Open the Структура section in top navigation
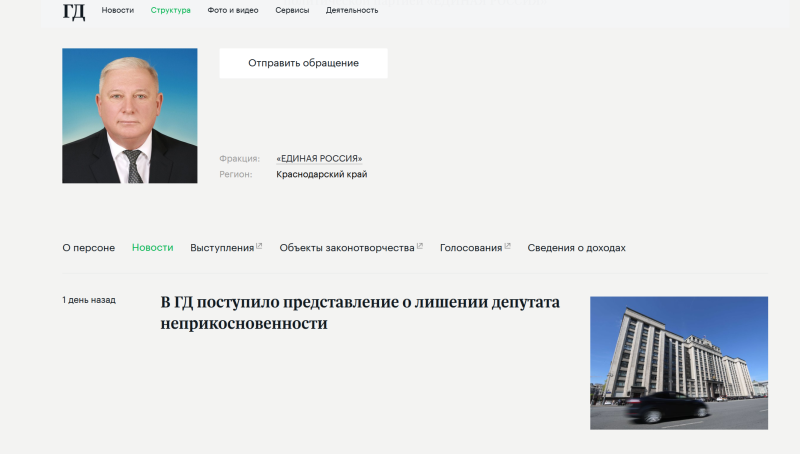The image size is (800, 454). (x=170, y=10)
